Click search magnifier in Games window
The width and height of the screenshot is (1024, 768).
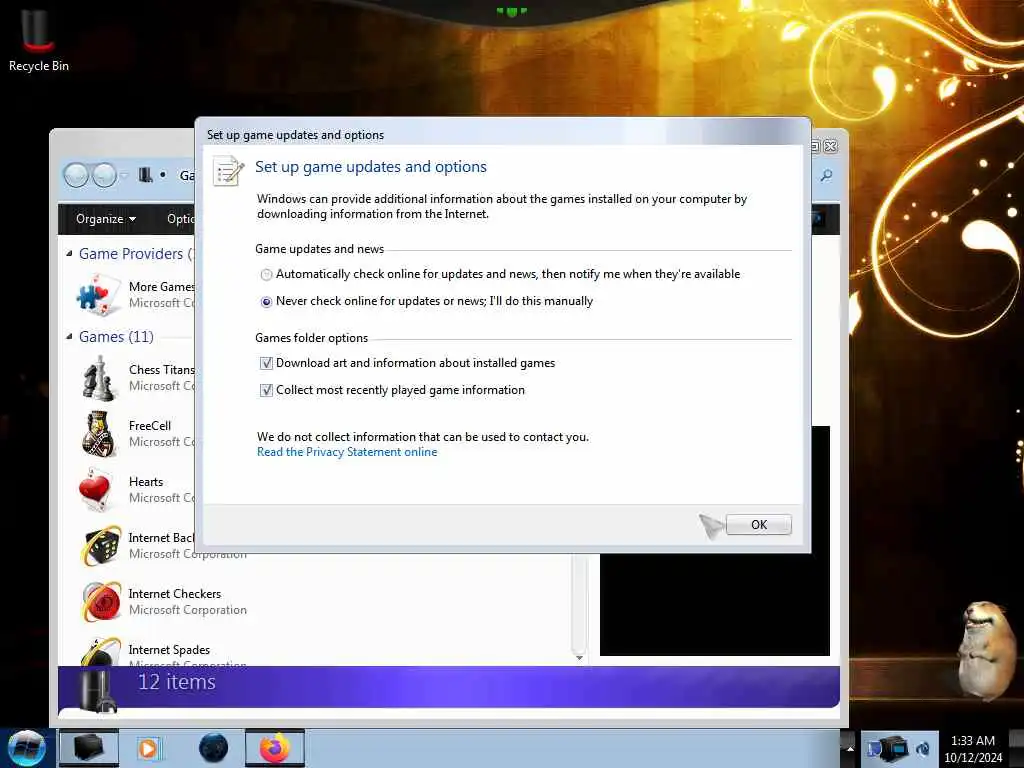[826, 175]
